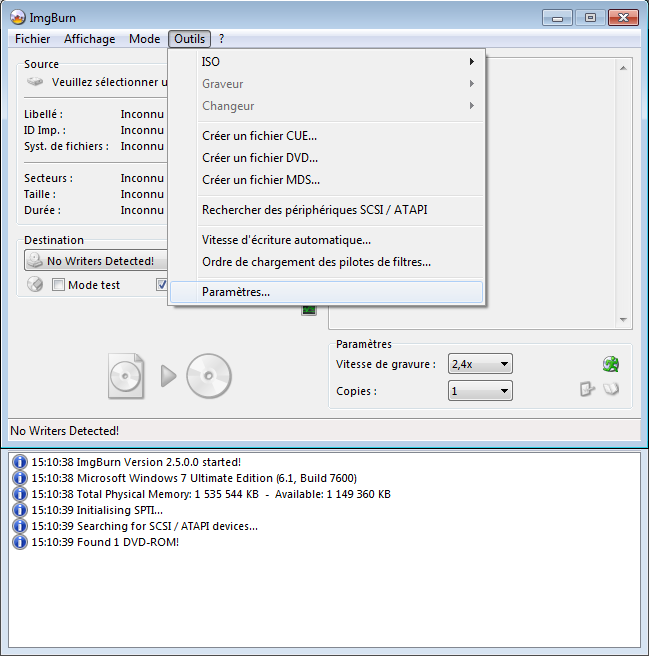Image resolution: width=649 pixels, height=656 pixels.
Task: Choose Ordre de chargement des pilotes de filtres...
Action: point(326,262)
